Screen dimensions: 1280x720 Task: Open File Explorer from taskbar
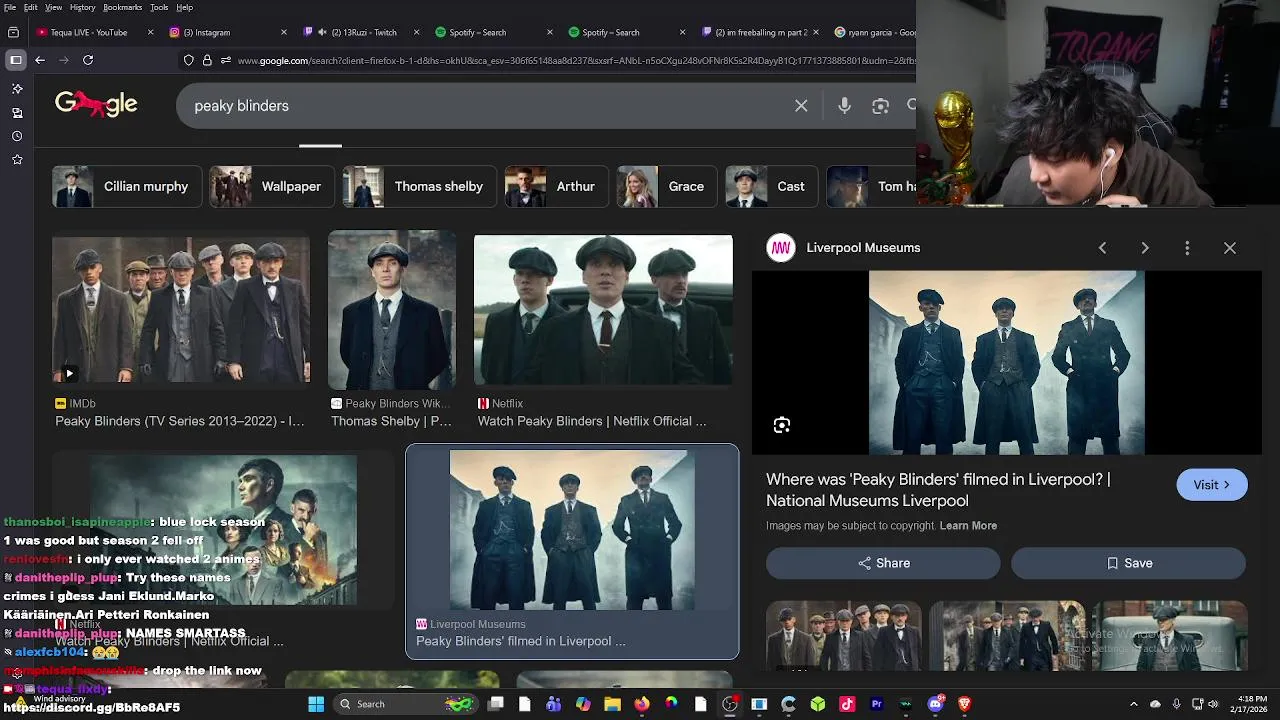(x=612, y=704)
